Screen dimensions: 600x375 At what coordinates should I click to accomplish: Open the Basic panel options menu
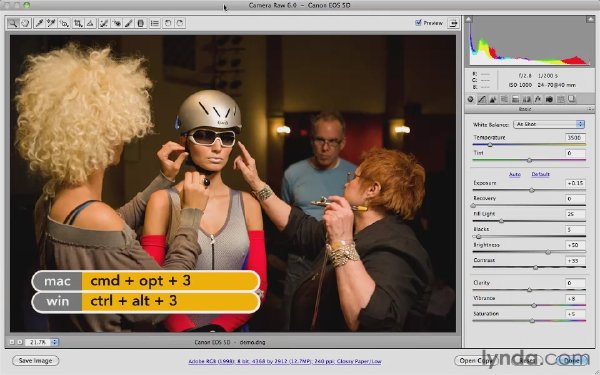pyautogui.click(x=590, y=109)
